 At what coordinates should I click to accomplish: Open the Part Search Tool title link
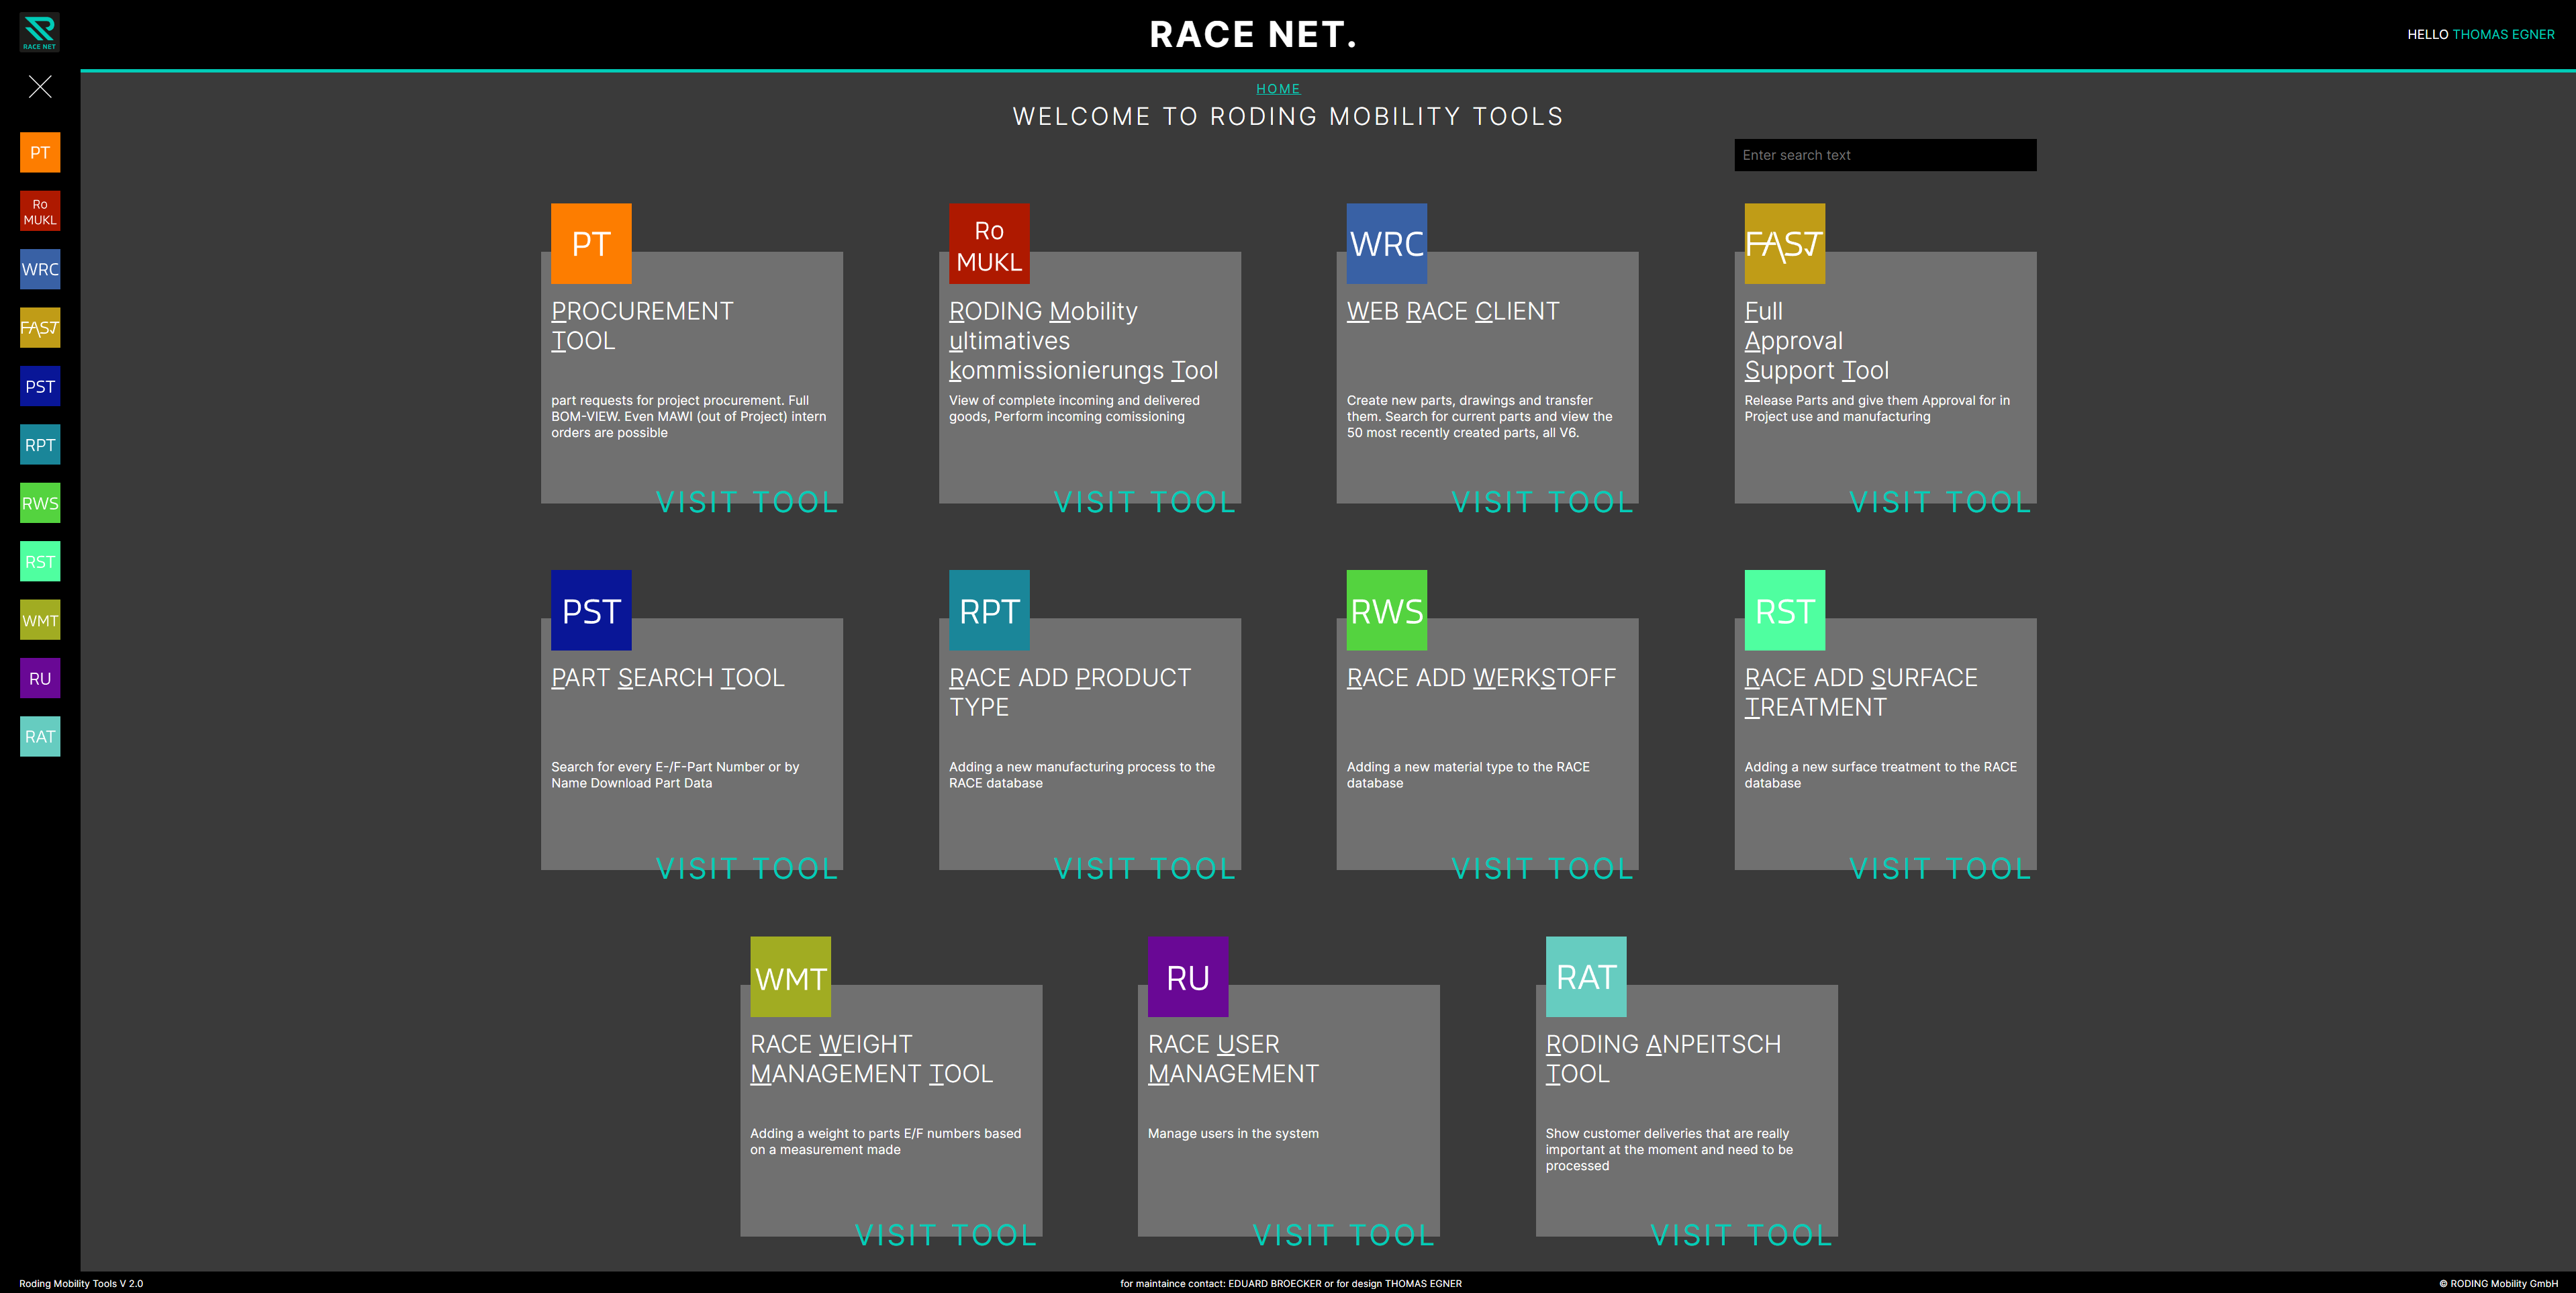tap(667, 678)
